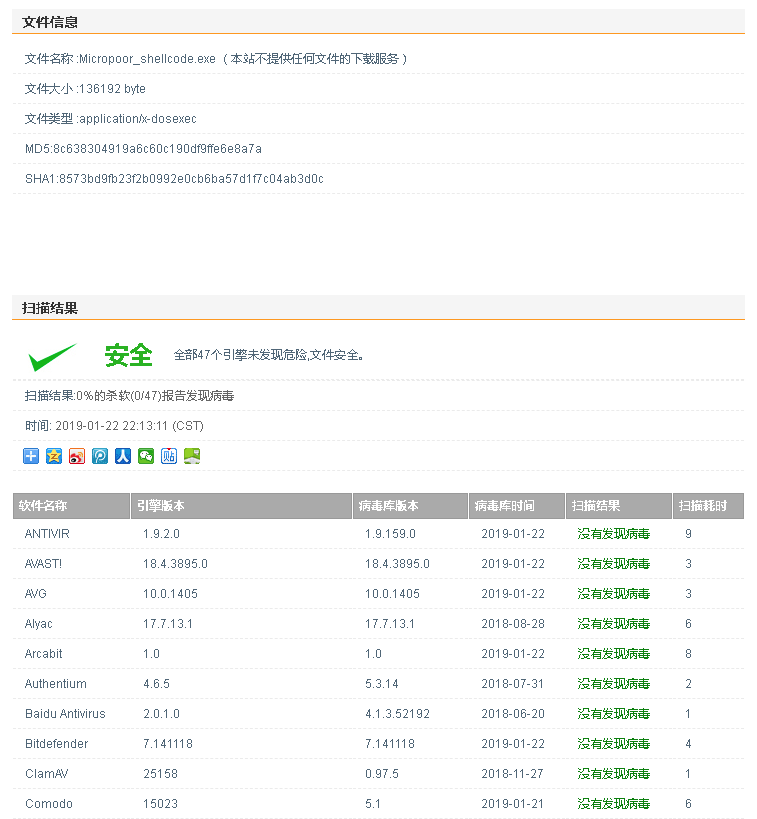Image resolution: width=757 pixels, height=819 pixels.
Task: Click the Arcabit row name
Action: 43,654
